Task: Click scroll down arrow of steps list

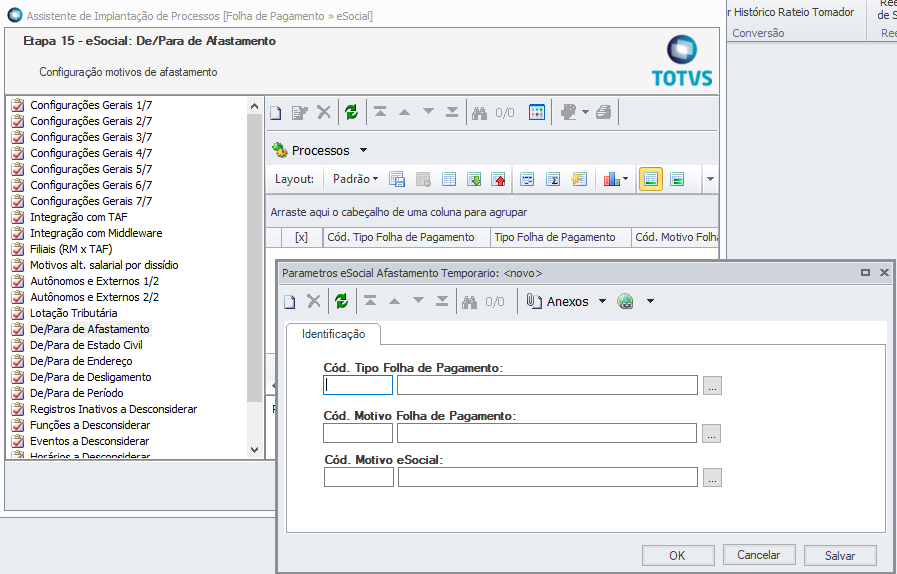Action: tap(255, 450)
